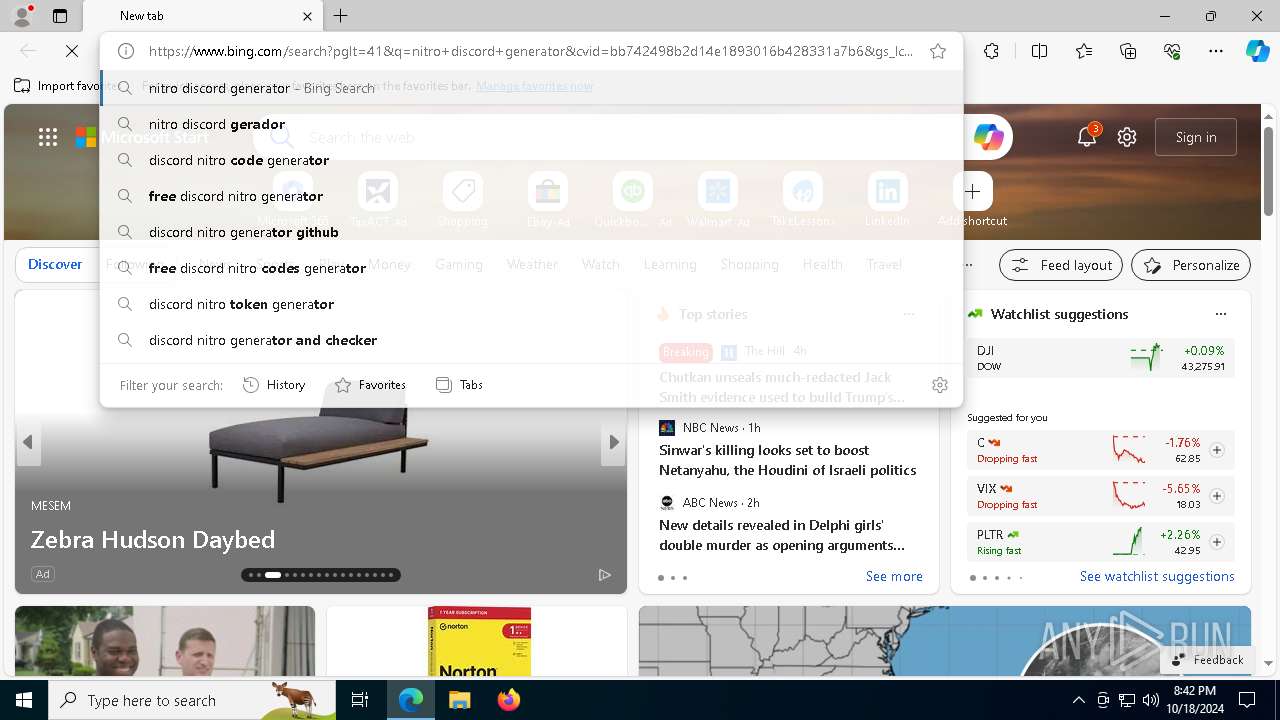Click the Sign in button
The width and height of the screenshot is (1280, 720).
1196,137
